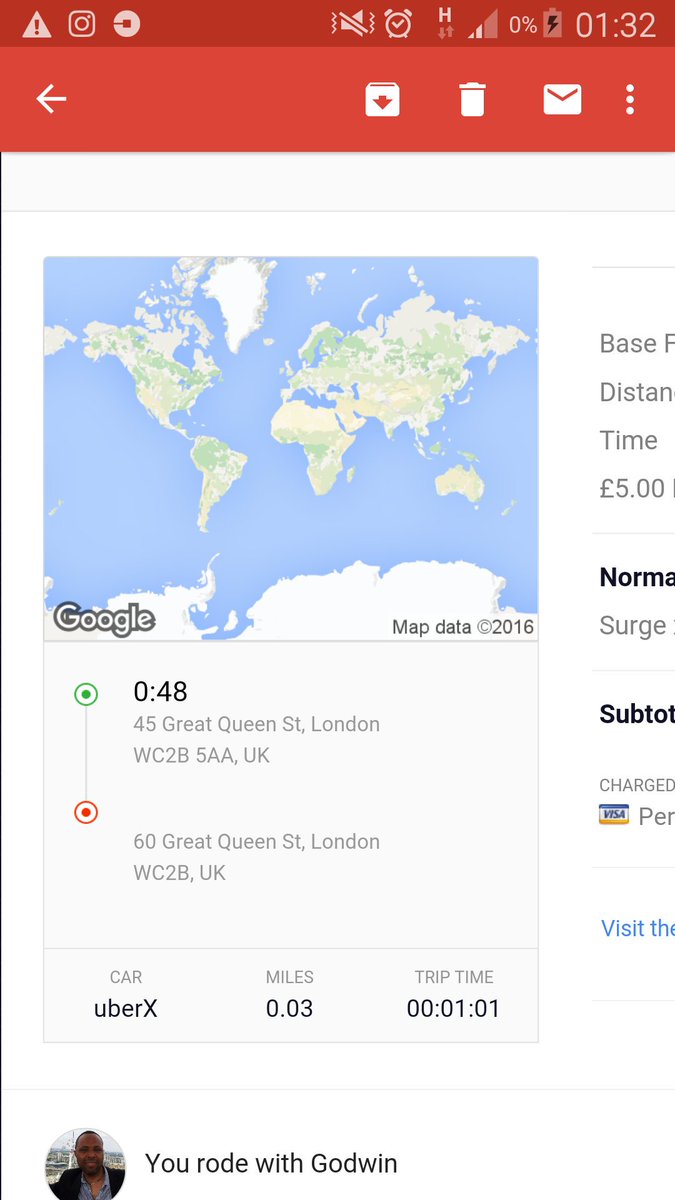Tap the Uber notification icon in status bar

(127, 24)
